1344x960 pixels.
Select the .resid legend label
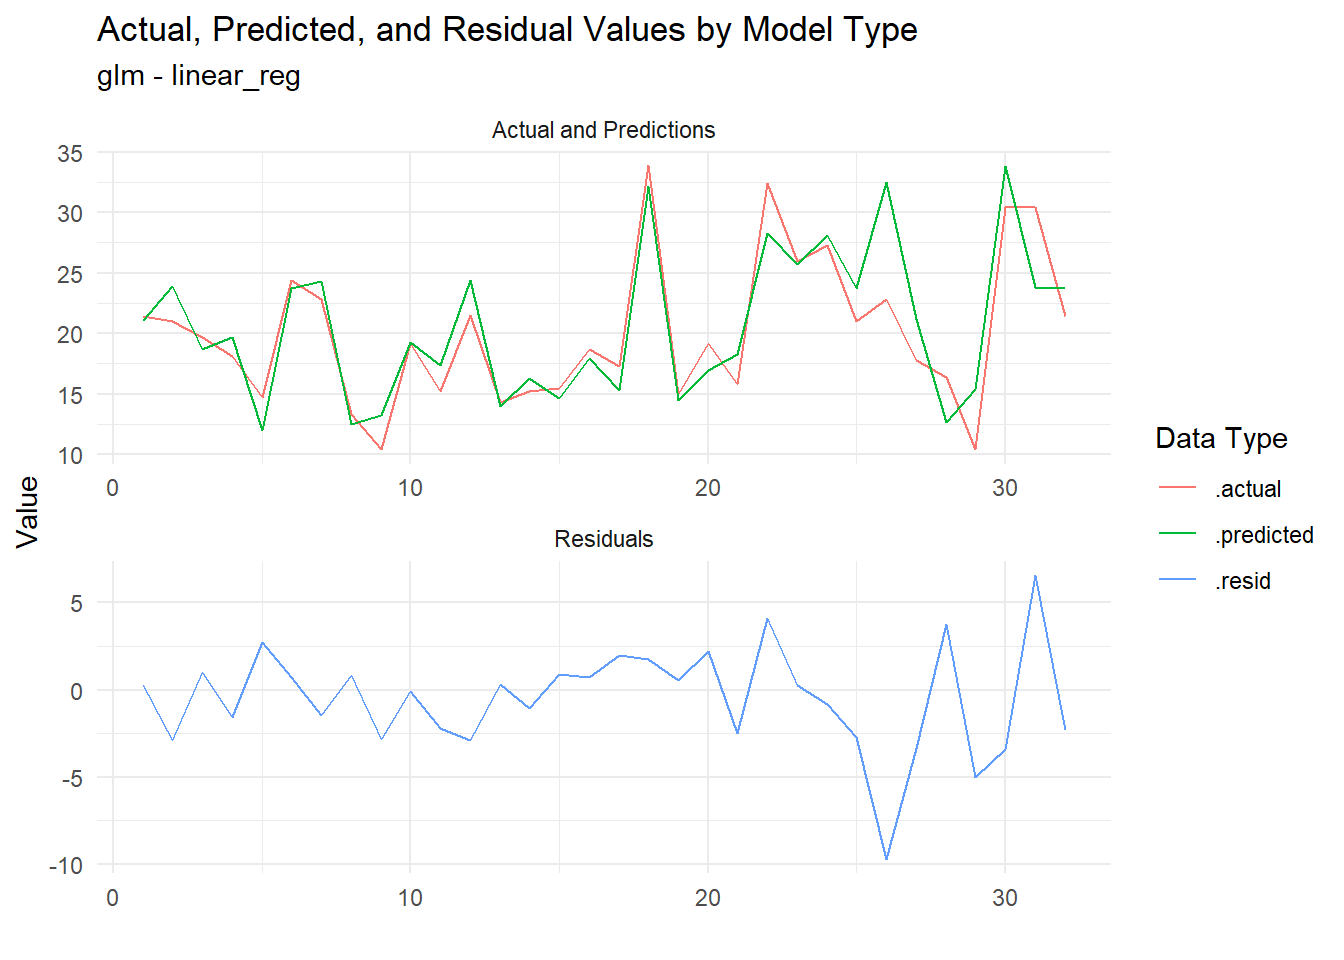[x=1243, y=581]
